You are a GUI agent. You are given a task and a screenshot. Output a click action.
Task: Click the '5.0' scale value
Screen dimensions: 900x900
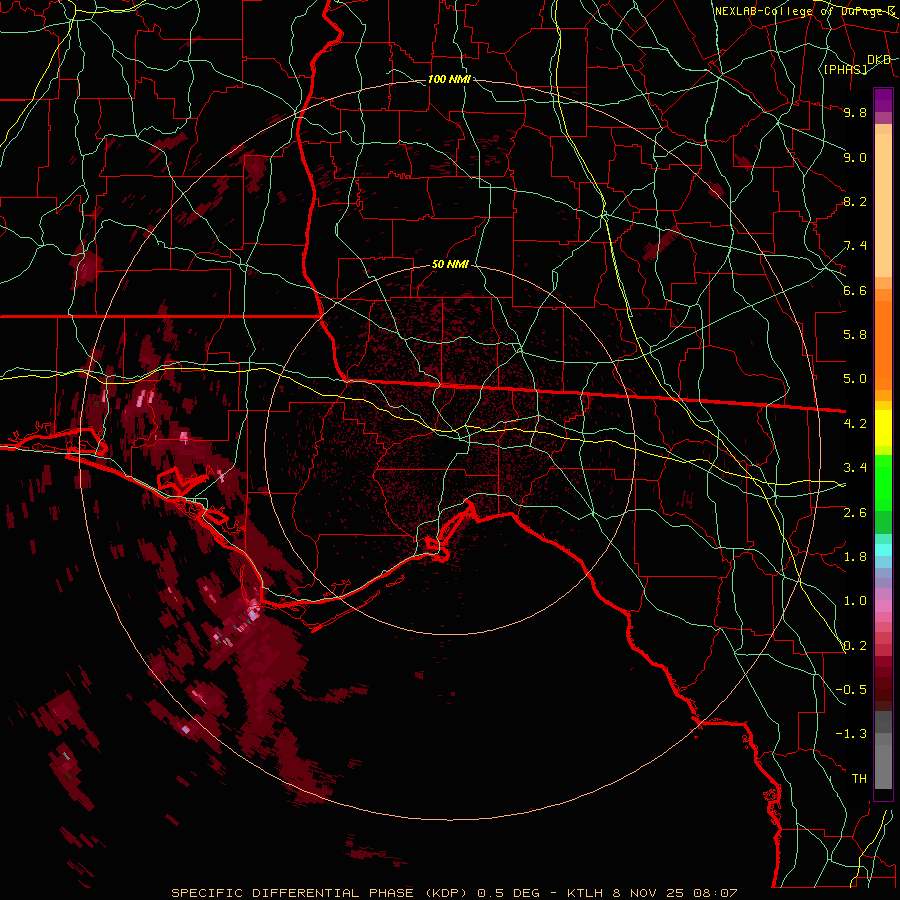855,379
